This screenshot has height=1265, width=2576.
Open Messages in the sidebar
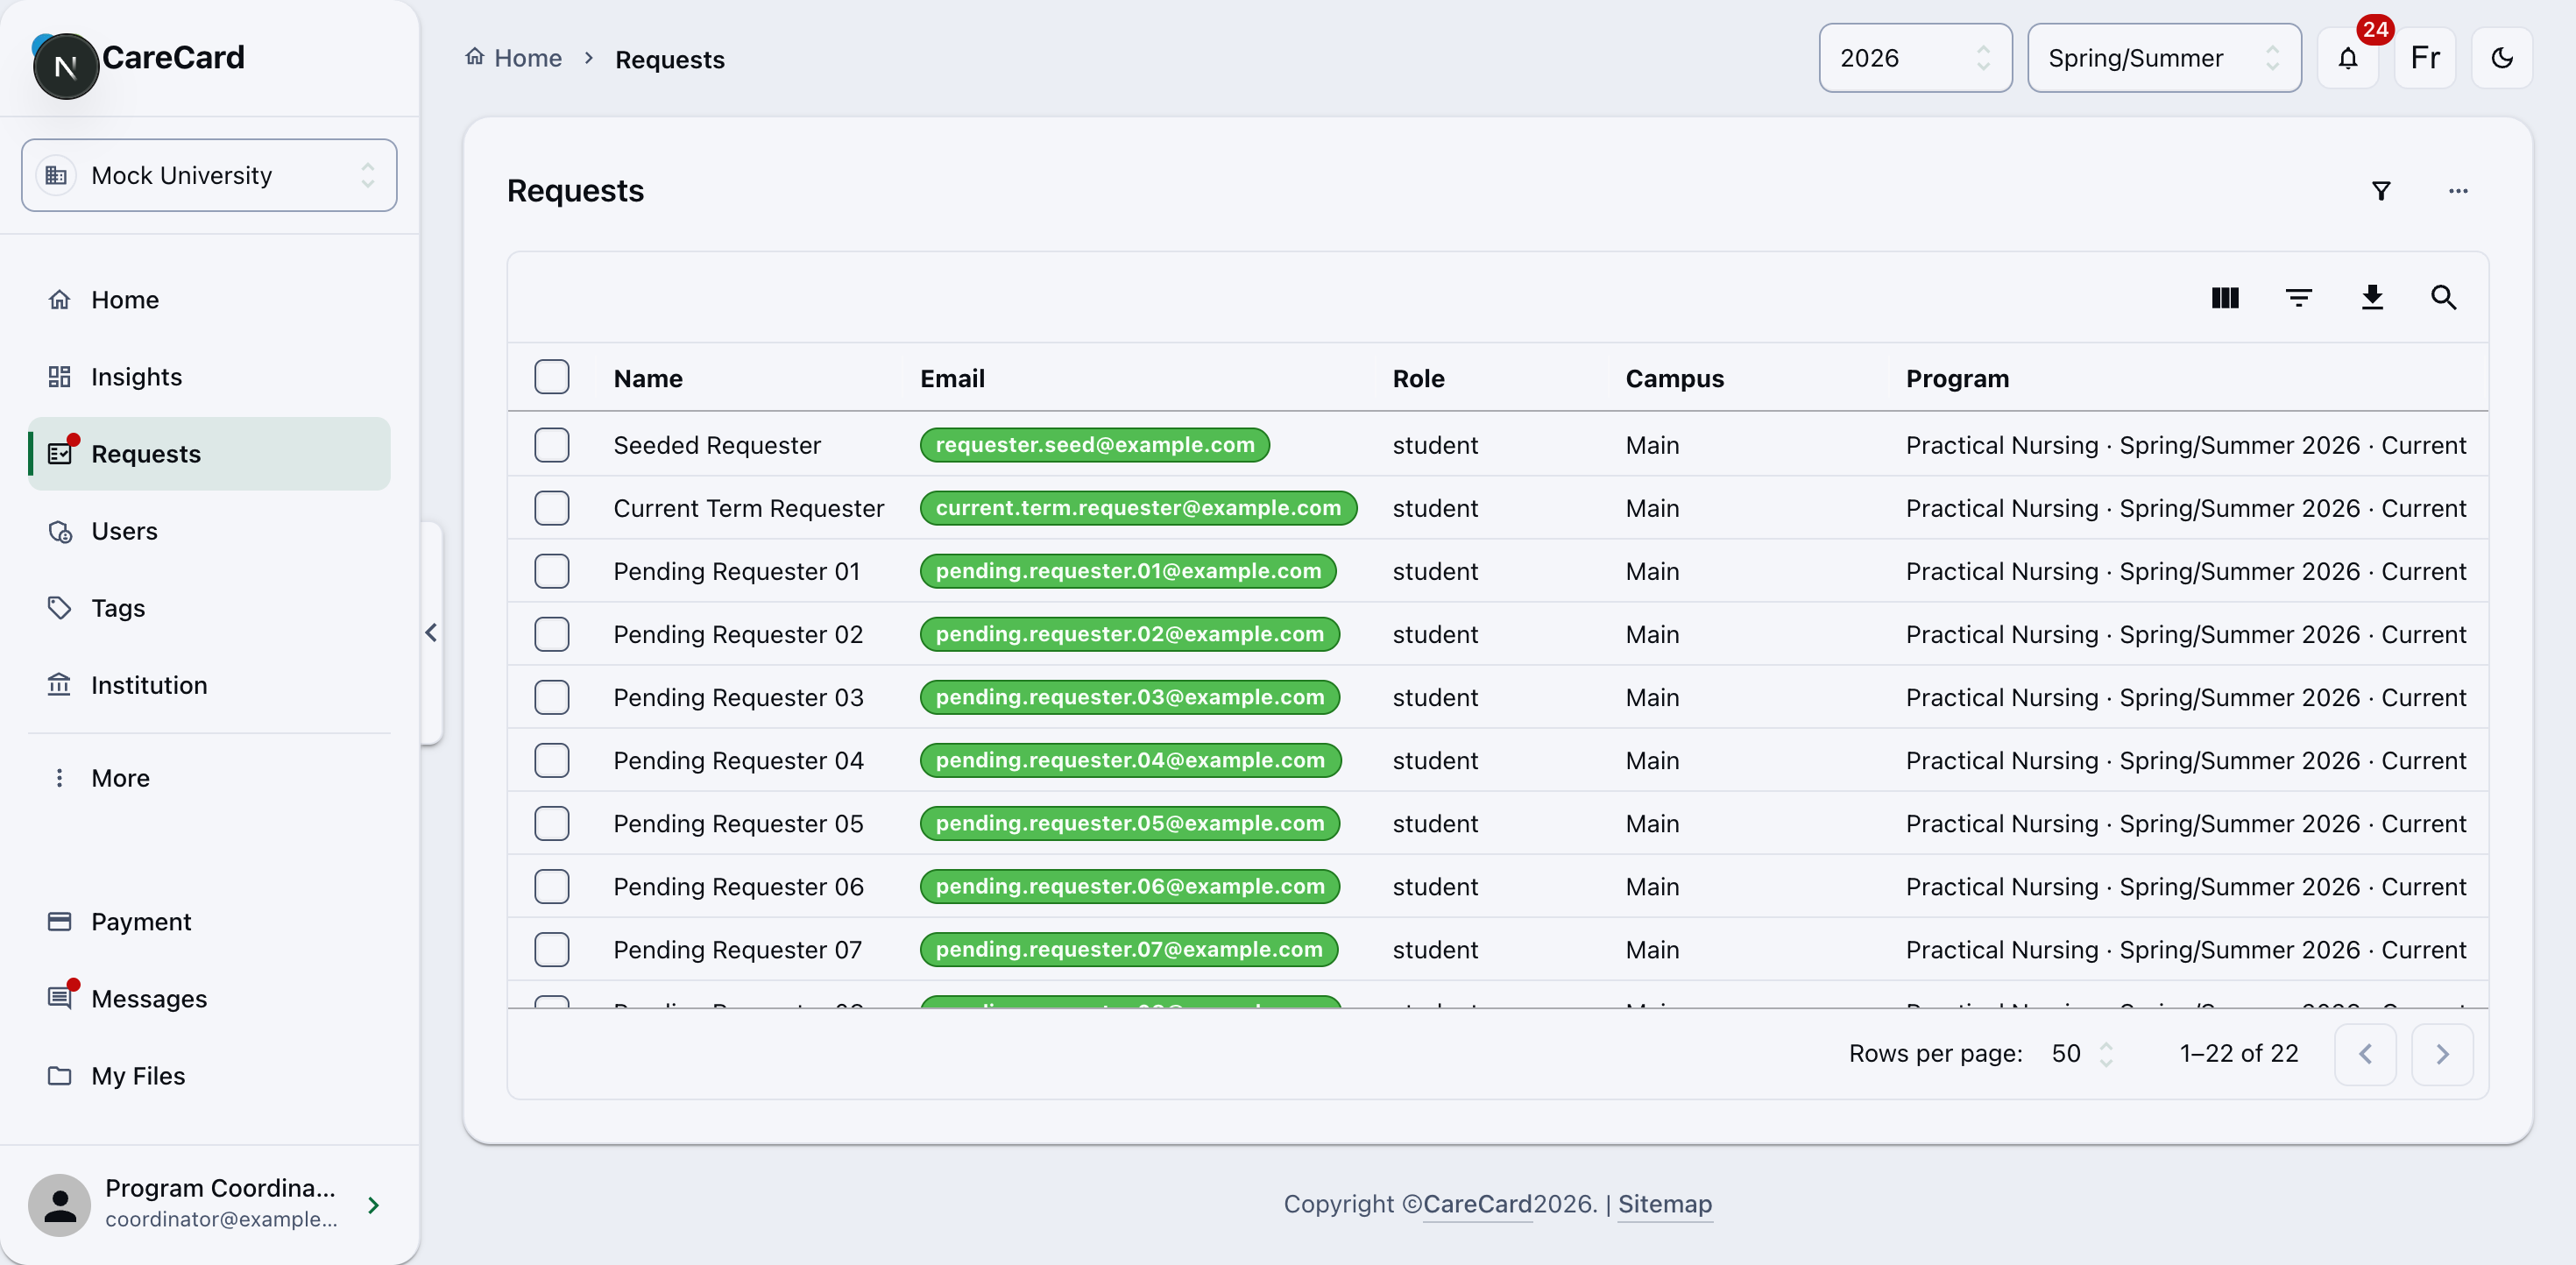click(x=209, y=999)
